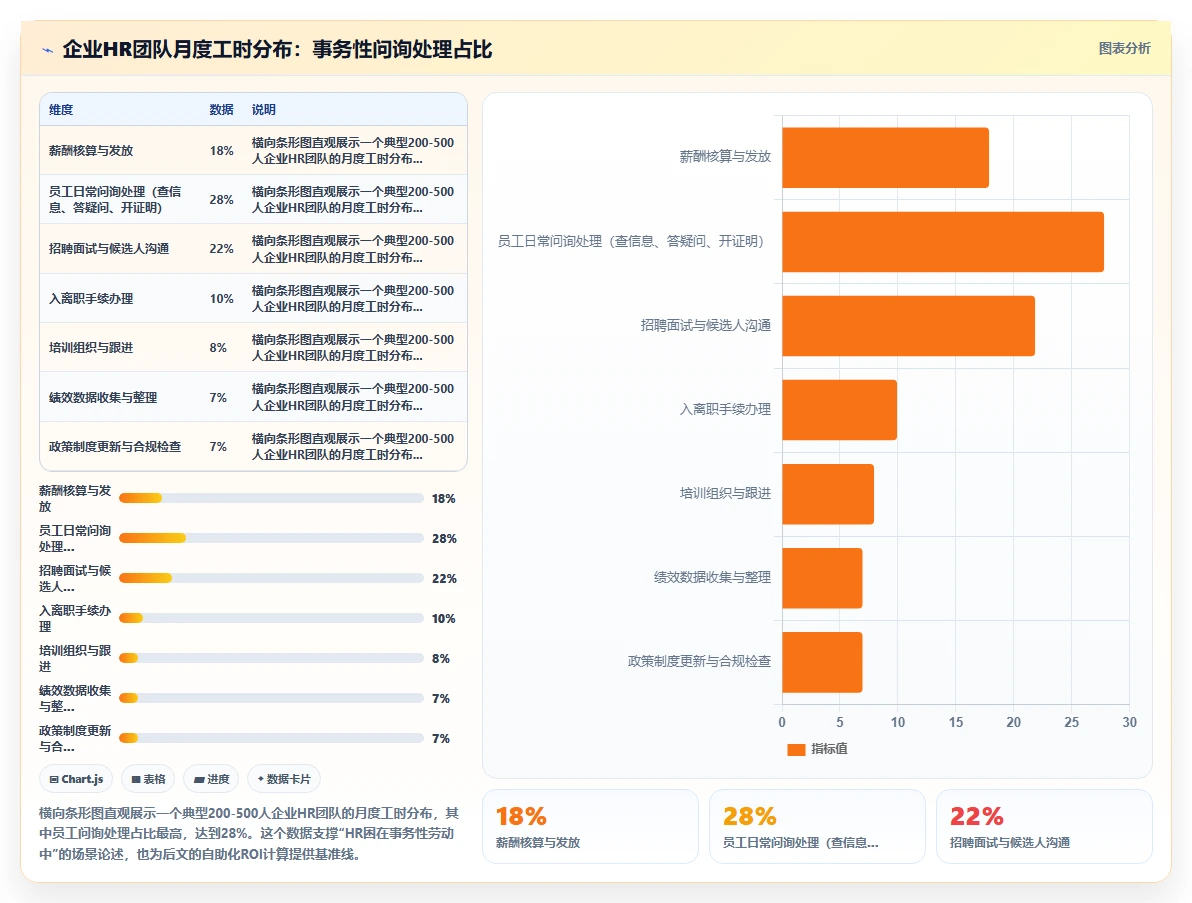Click the 8% value in the table
1192x903 pixels.
click(x=218, y=347)
